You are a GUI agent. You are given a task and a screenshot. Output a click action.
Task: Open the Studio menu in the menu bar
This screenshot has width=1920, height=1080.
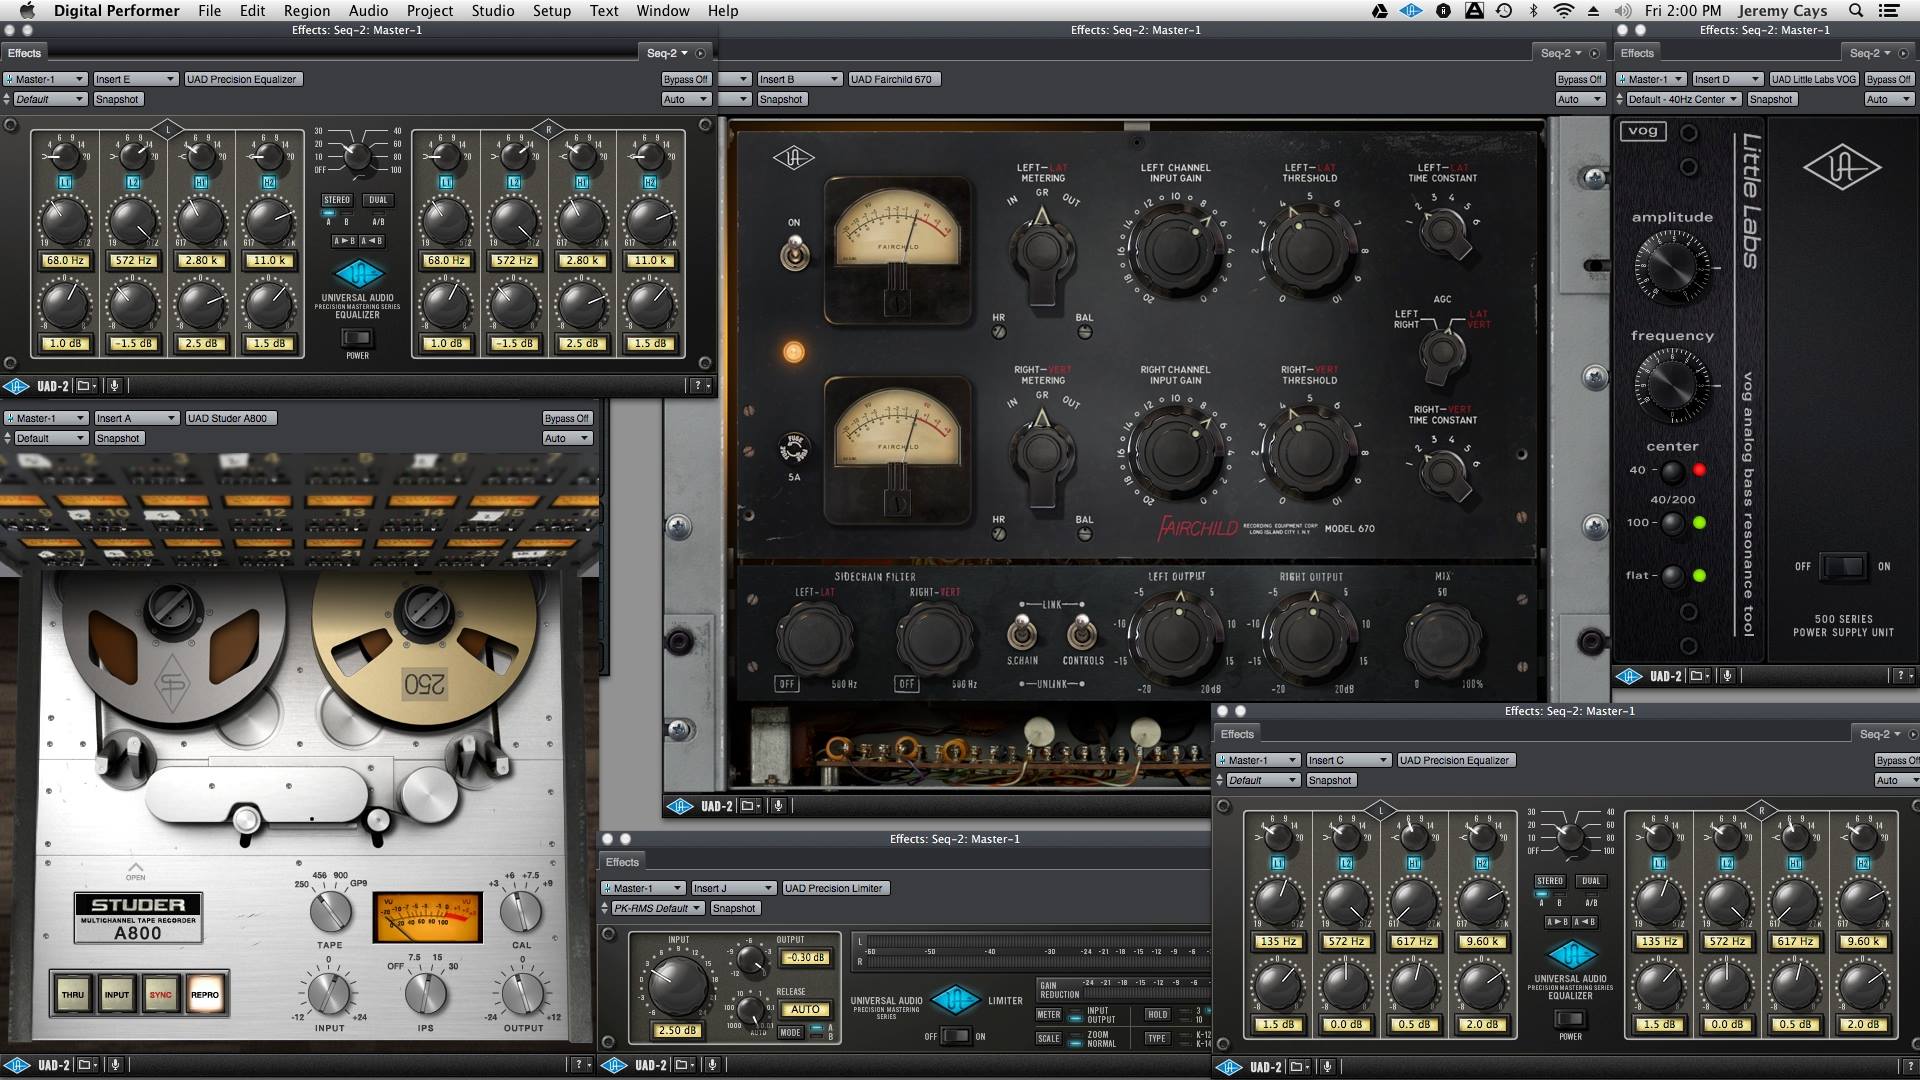click(493, 11)
